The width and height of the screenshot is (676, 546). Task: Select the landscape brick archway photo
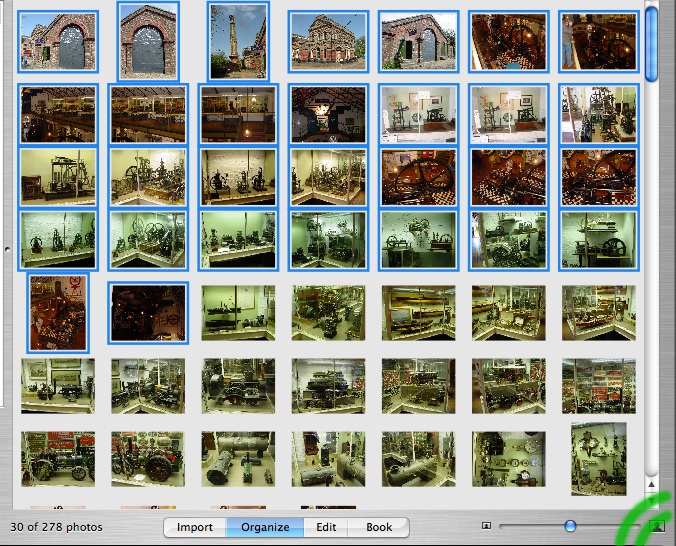coord(58,42)
